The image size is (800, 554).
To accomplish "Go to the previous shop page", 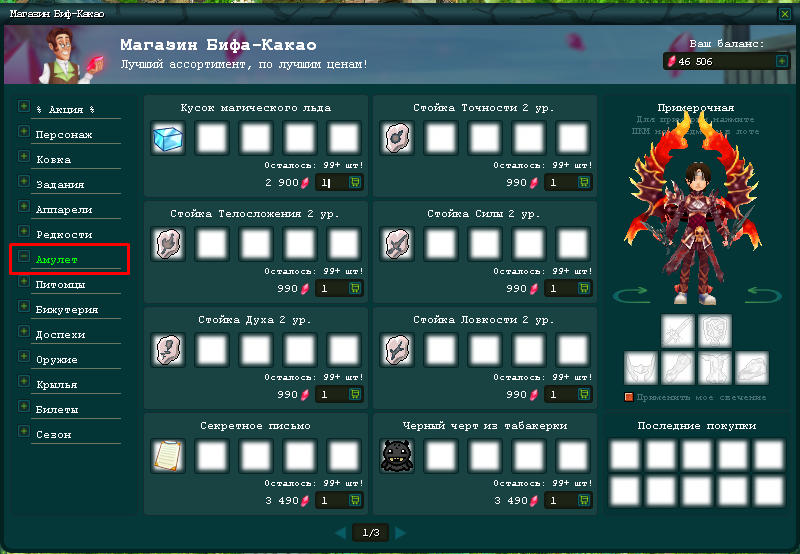I will tap(340, 533).
